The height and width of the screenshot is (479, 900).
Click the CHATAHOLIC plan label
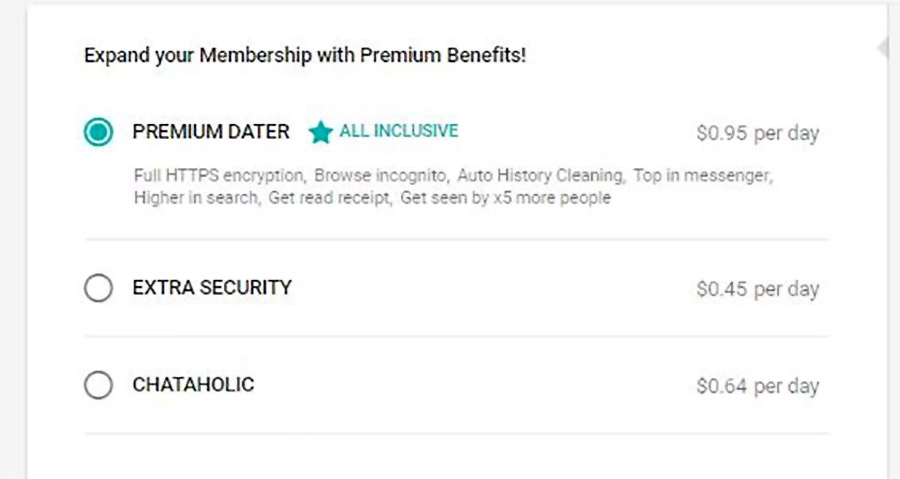pyautogui.click(x=193, y=385)
